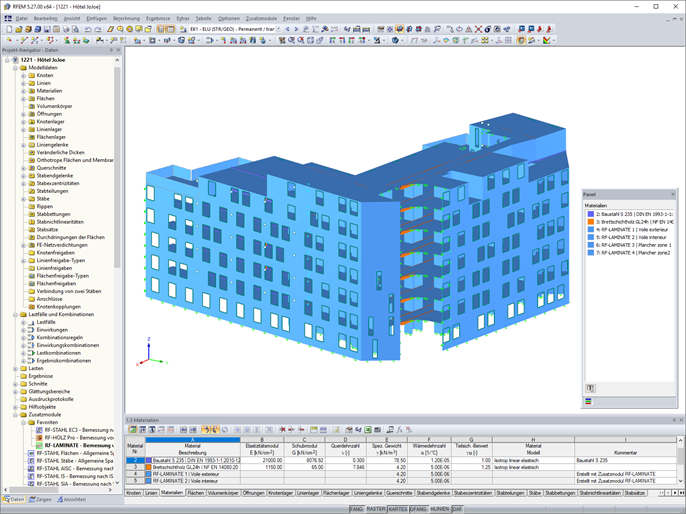Select row 3 header in materials table
Image resolution: width=686 pixels, height=514 pixels.
(x=135, y=467)
